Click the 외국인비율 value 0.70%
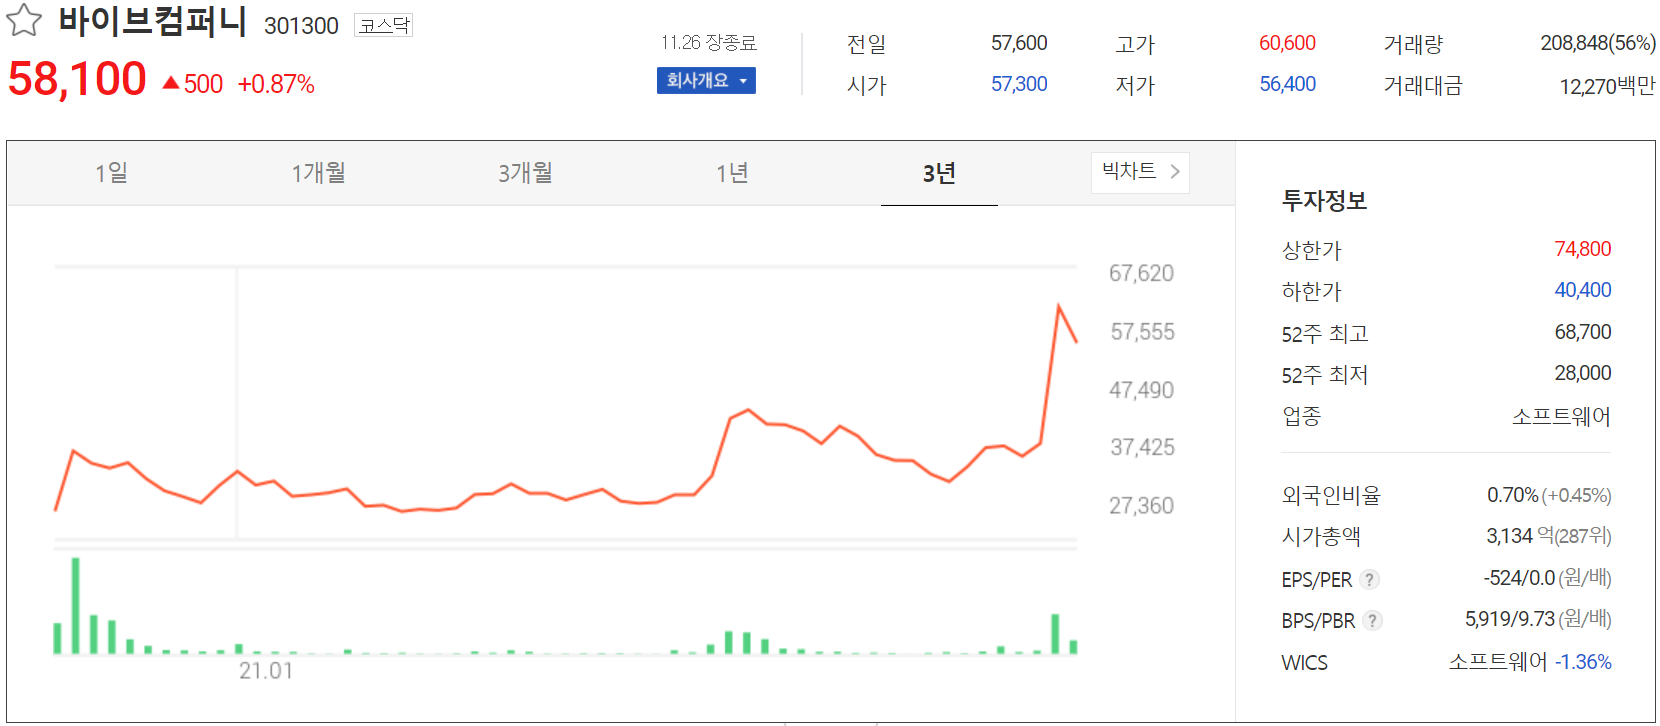This screenshot has height=726, width=1660. click(x=1512, y=495)
